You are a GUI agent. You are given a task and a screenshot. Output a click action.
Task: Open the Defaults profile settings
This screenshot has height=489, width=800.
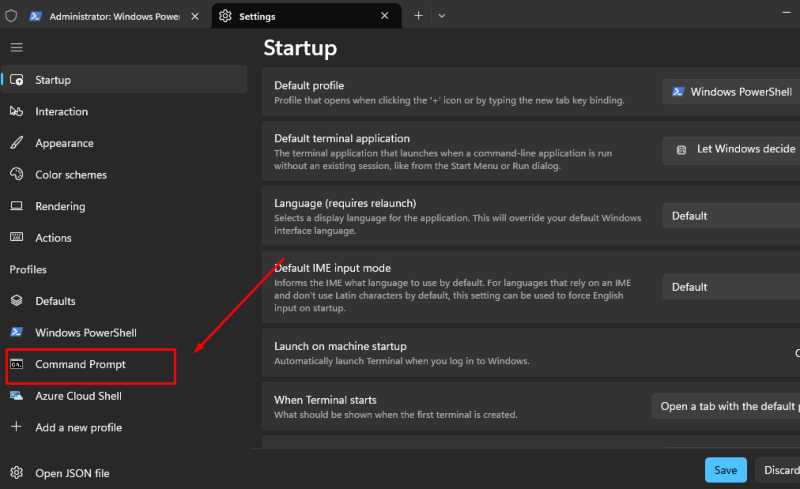click(124, 301)
